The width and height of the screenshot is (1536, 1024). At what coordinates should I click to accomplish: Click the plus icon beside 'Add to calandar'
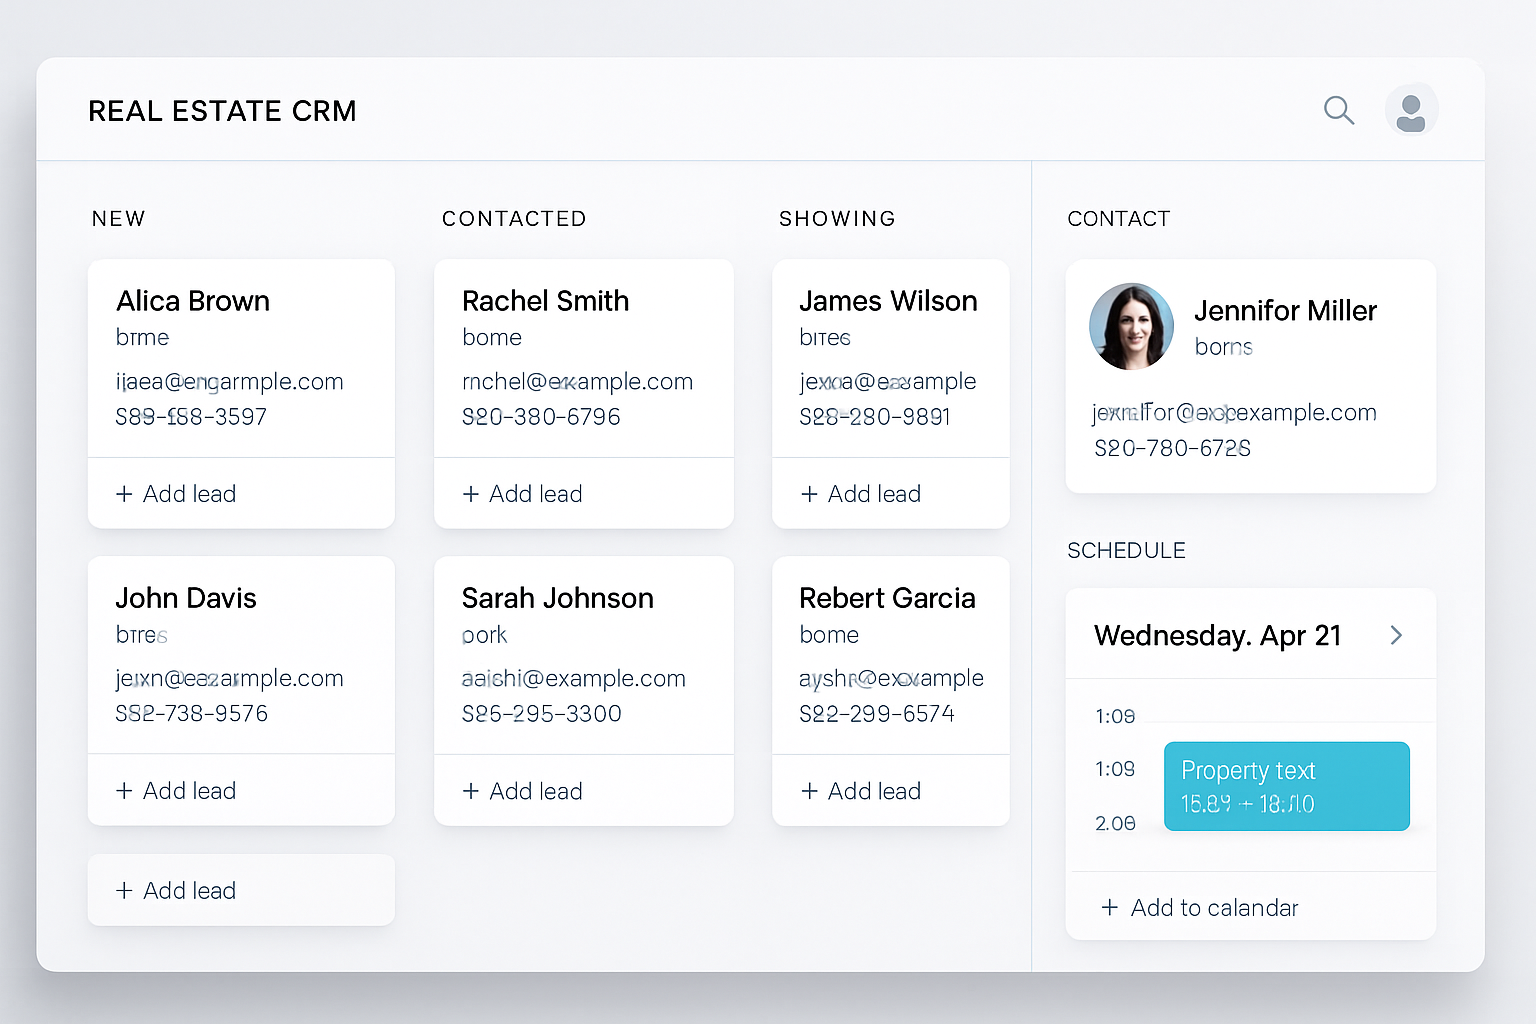[x=1111, y=907]
